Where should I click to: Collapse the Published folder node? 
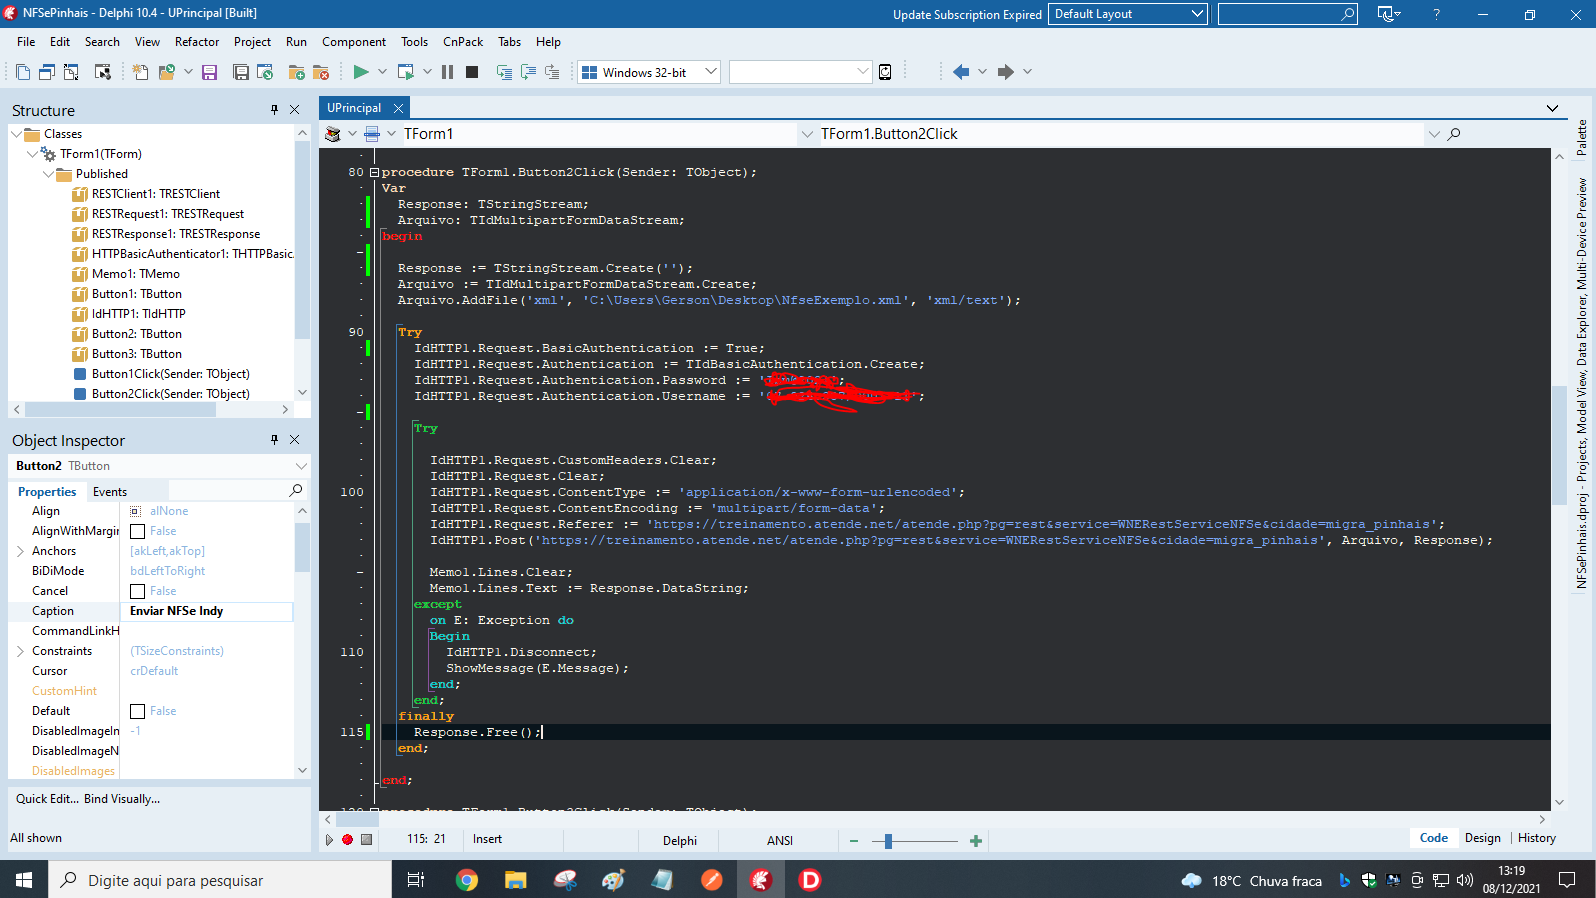(x=48, y=174)
